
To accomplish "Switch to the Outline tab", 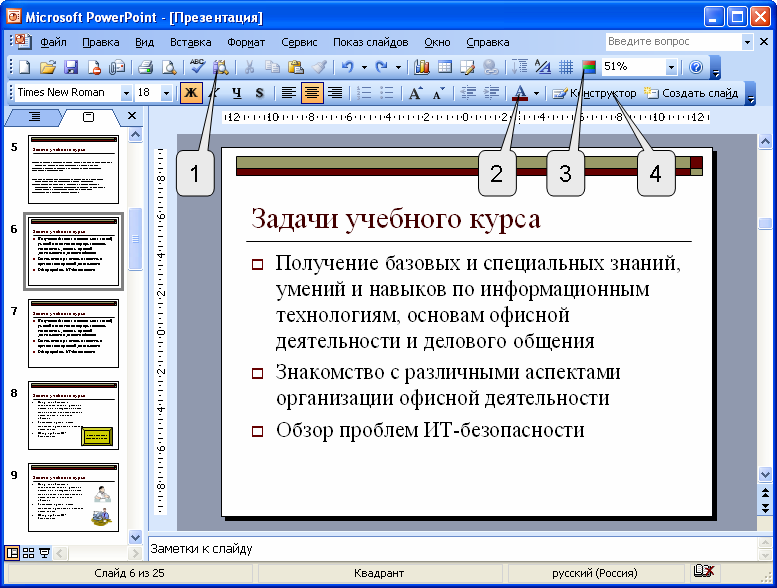I will 34,116.
